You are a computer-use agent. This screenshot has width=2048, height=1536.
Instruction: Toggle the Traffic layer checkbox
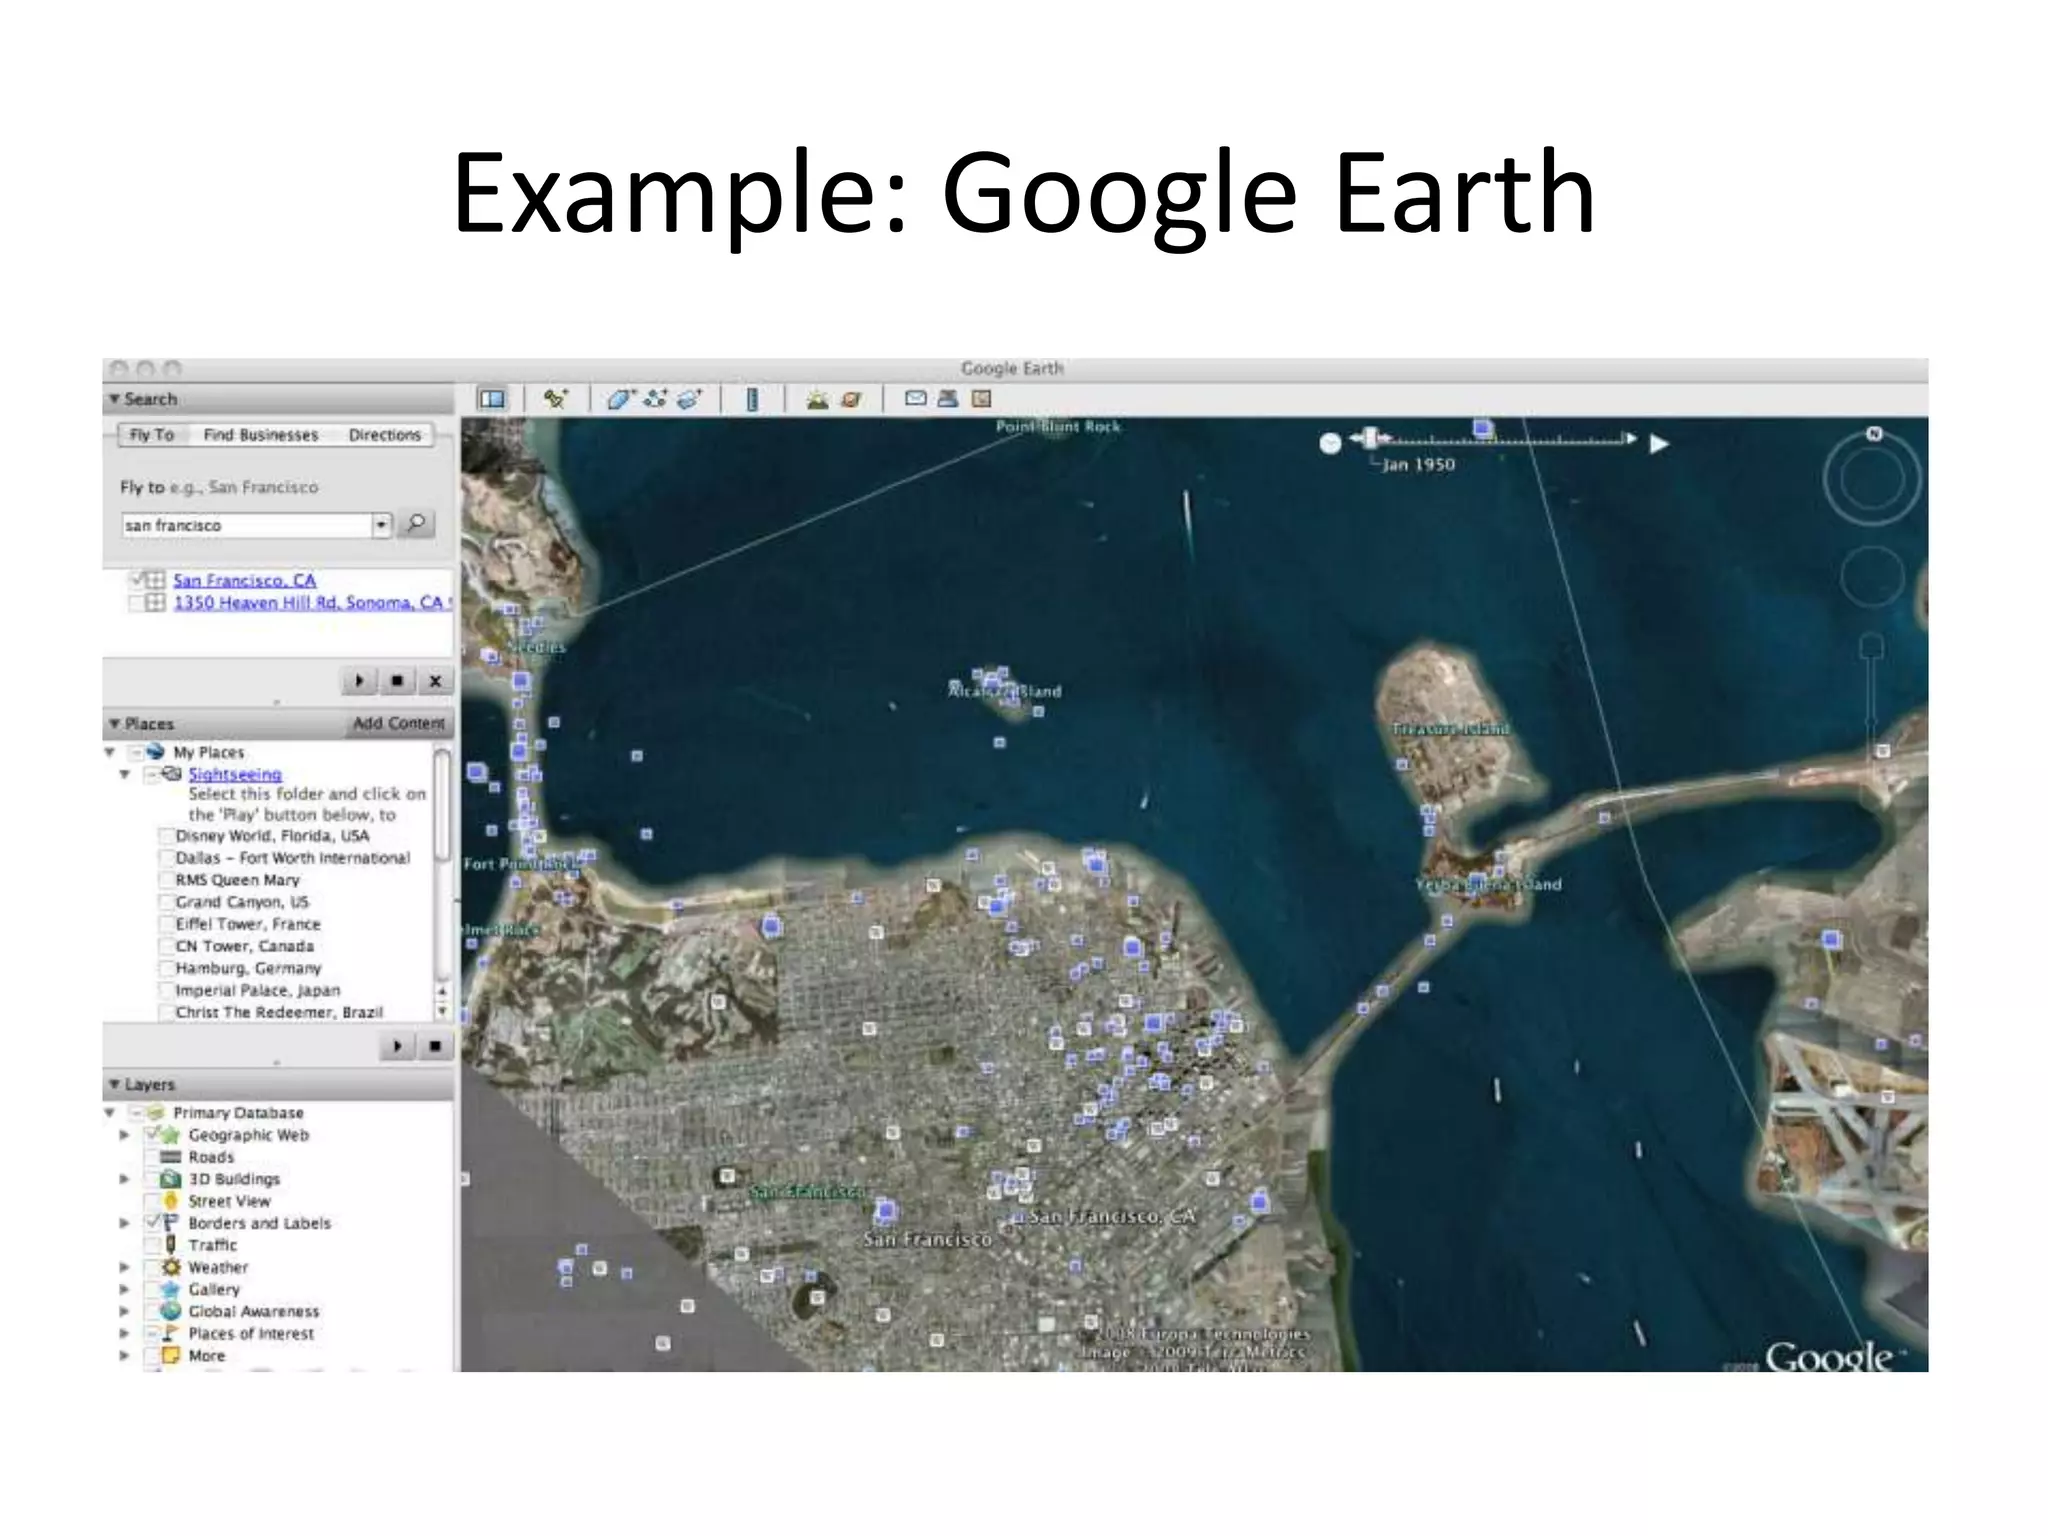[153, 1245]
